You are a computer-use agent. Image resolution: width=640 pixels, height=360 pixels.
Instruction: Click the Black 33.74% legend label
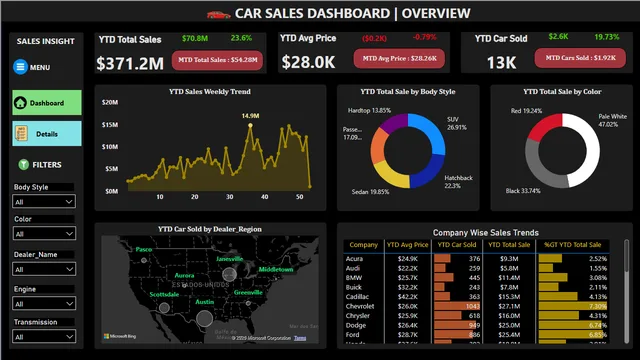coord(523,191)
